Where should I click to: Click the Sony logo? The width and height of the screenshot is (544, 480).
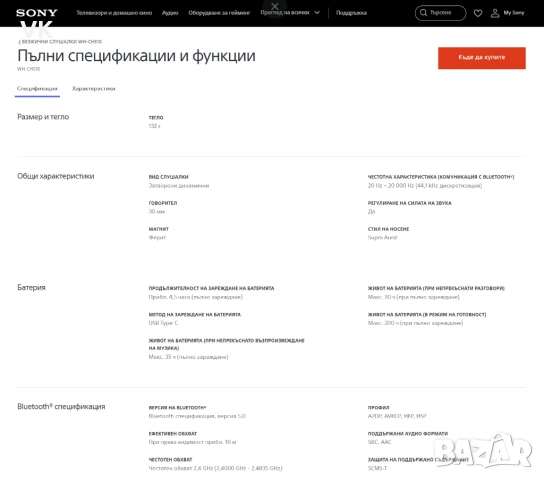coord(37,13)
